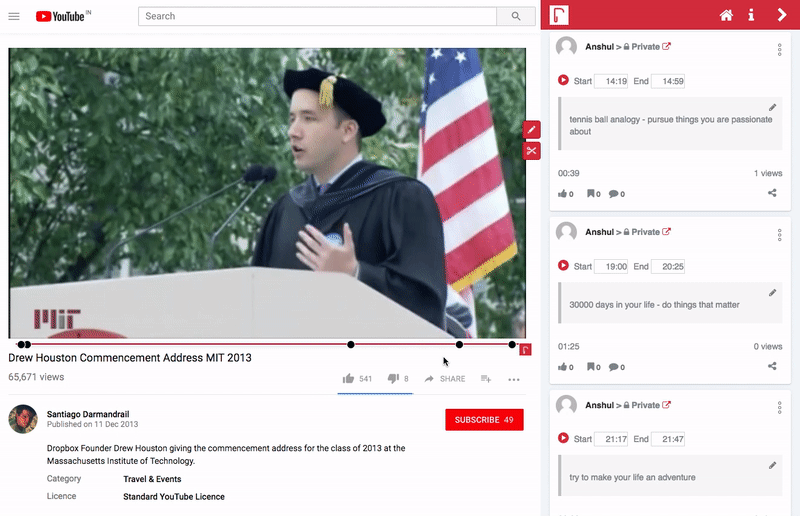This screenshot has height=516, width=800.
Task: Click the red scissors clip button beside video
Action: click(x=531, y=151)
